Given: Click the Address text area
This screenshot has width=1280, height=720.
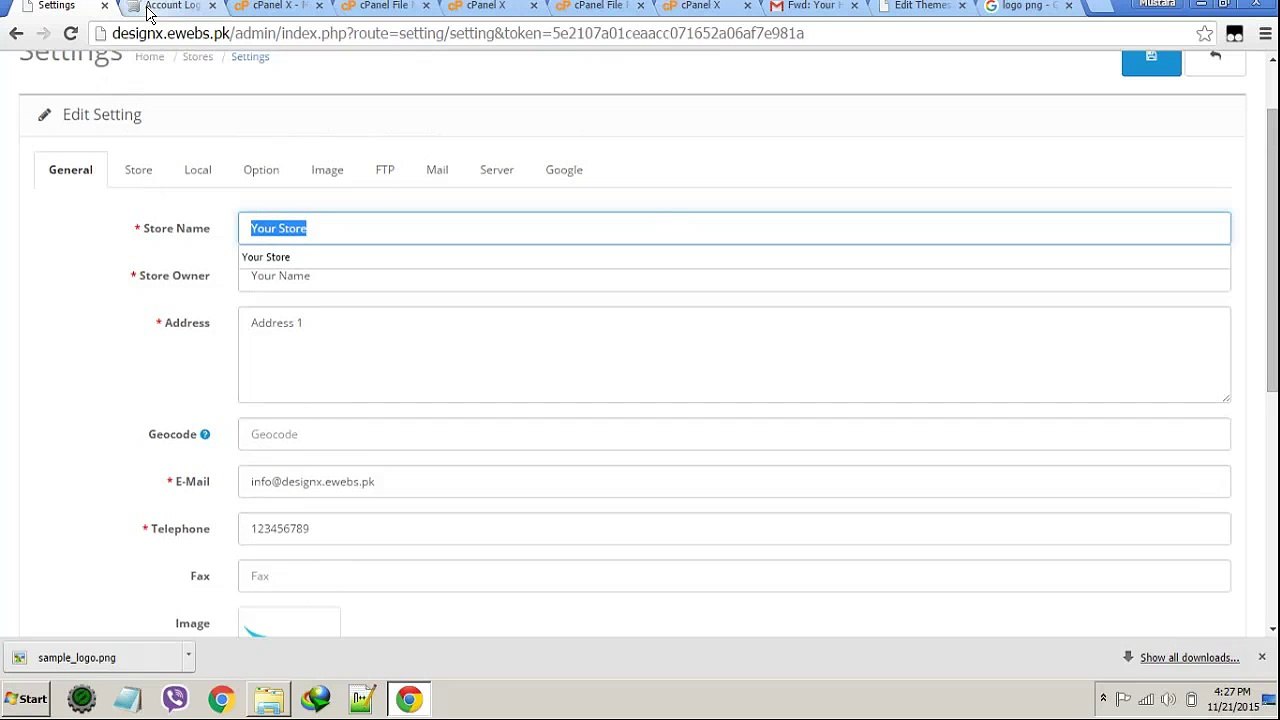Looking at the screenshot, I should click(734, 355).
